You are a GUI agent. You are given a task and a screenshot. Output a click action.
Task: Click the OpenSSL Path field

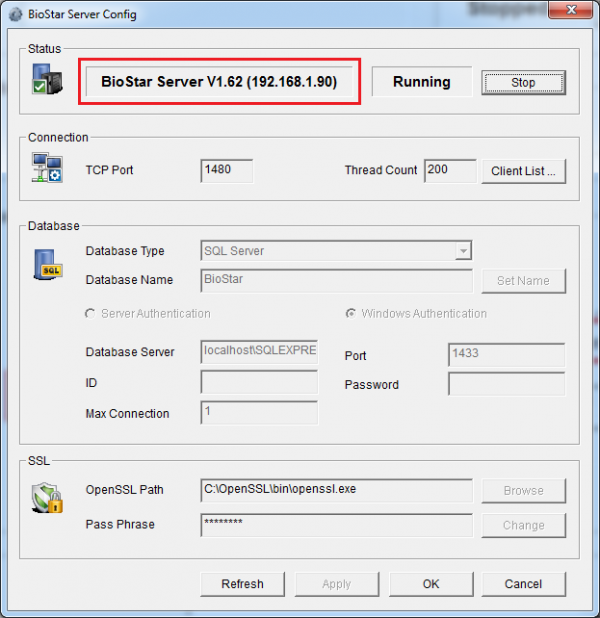pos(336,490)
